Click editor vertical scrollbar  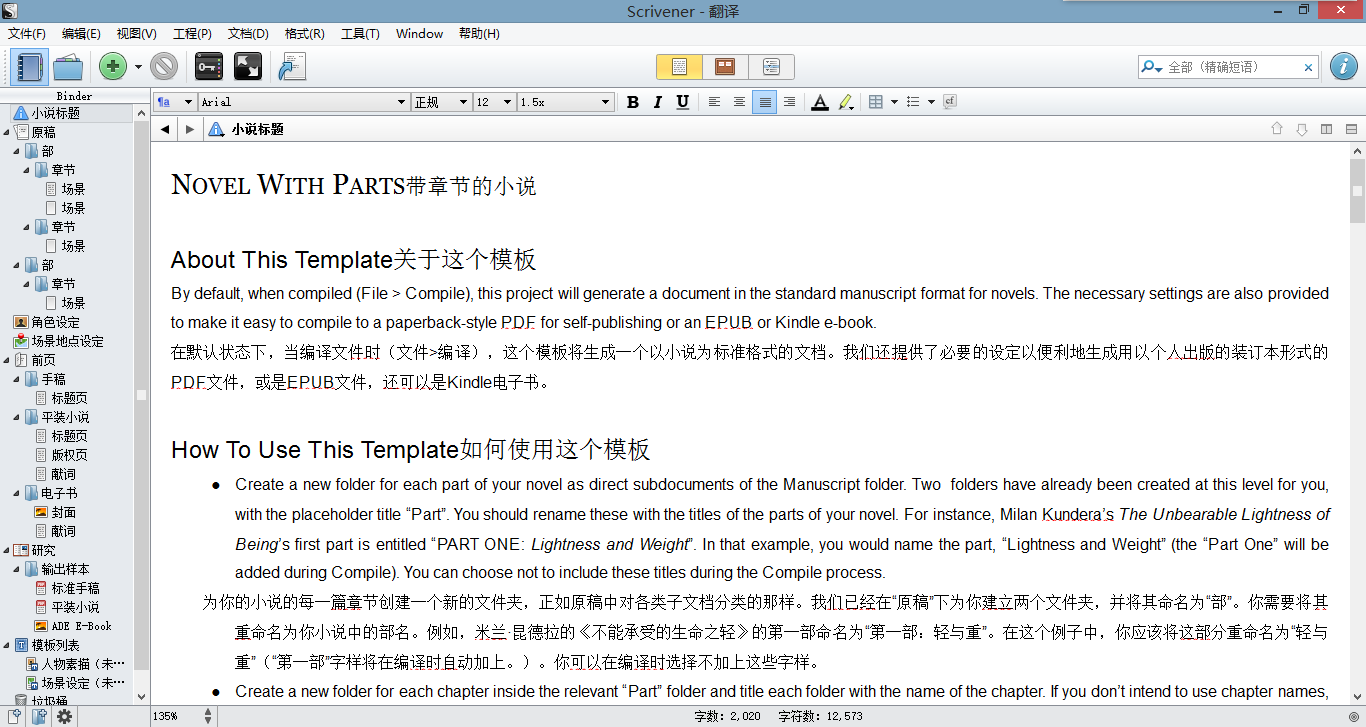(x=1357, y=424)
